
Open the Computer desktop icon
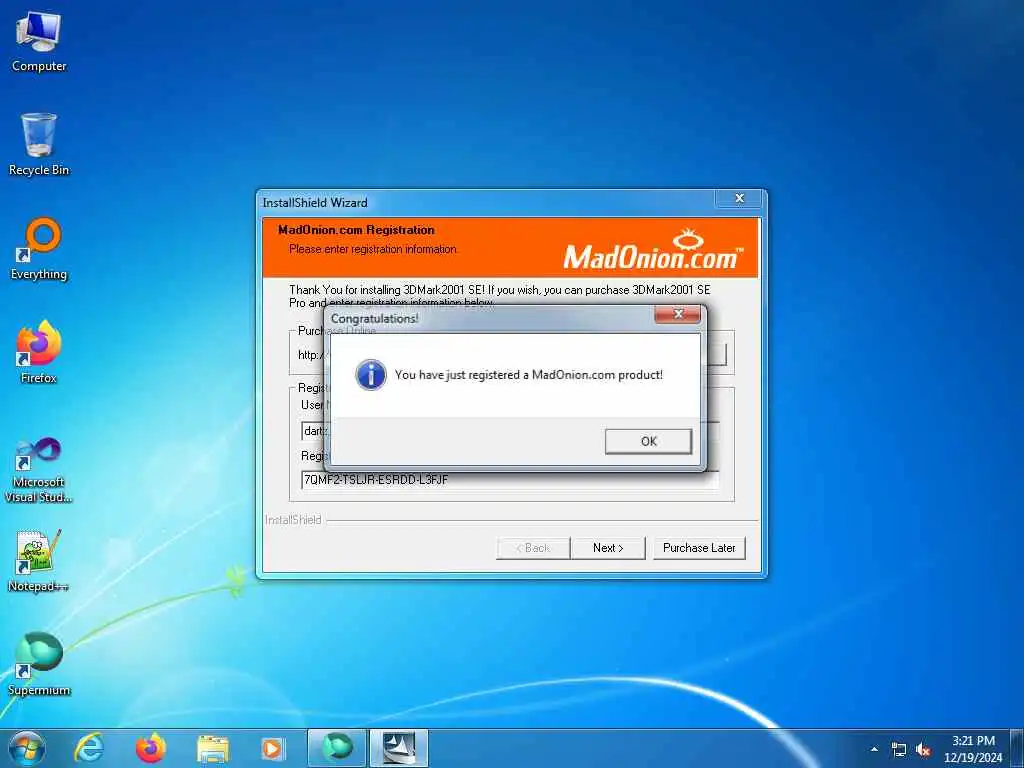point(39,42)
